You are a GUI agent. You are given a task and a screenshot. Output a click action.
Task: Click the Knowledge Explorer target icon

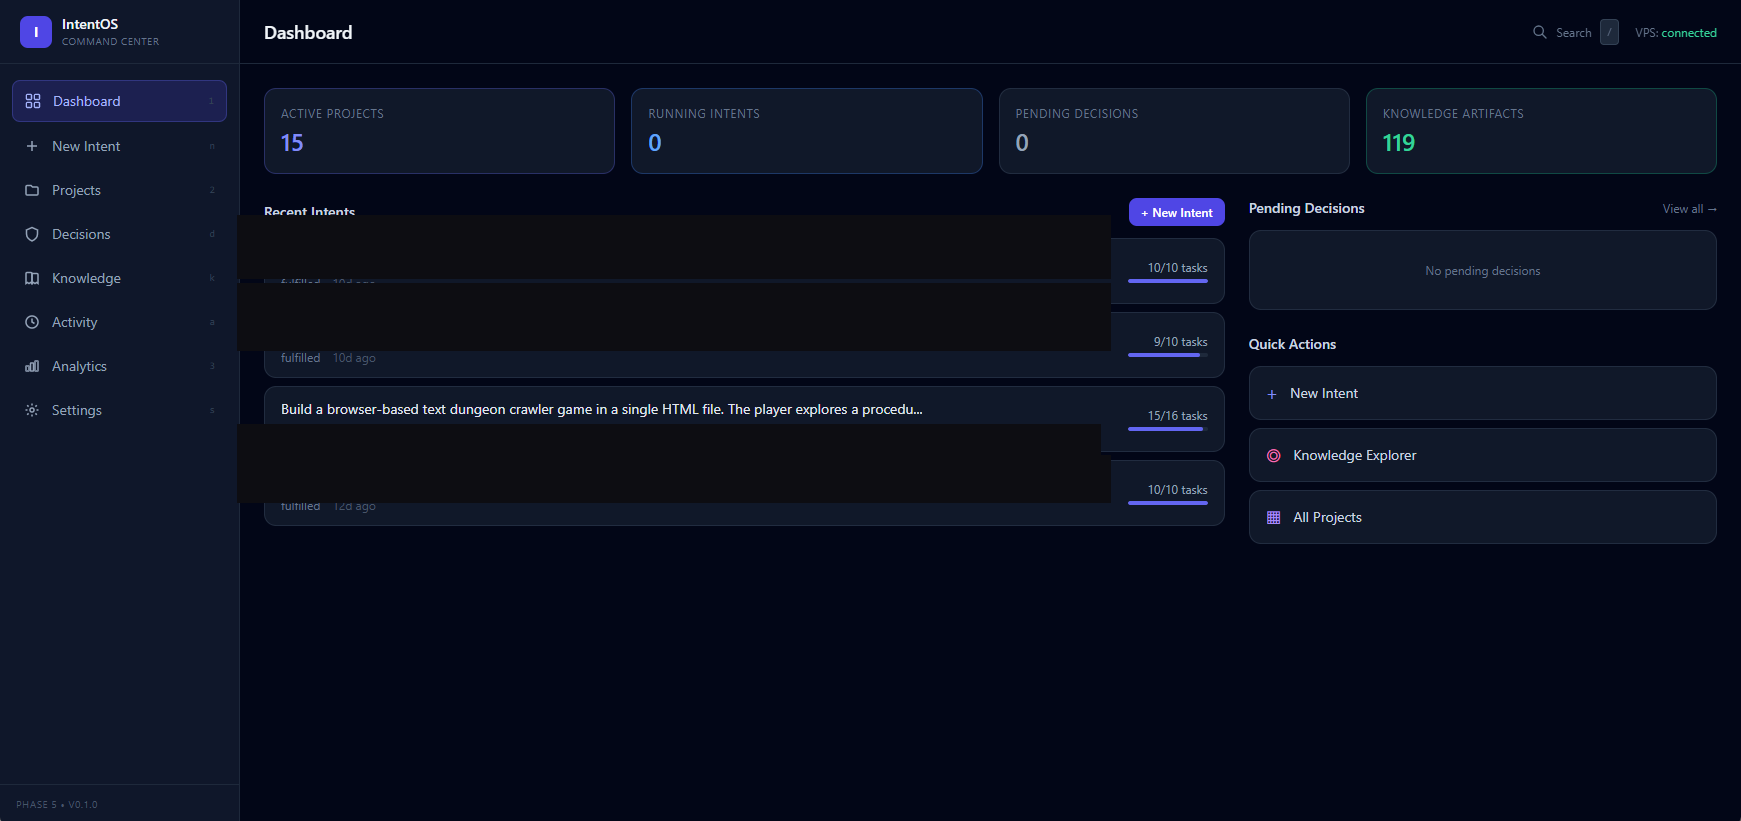(1274, 456)
